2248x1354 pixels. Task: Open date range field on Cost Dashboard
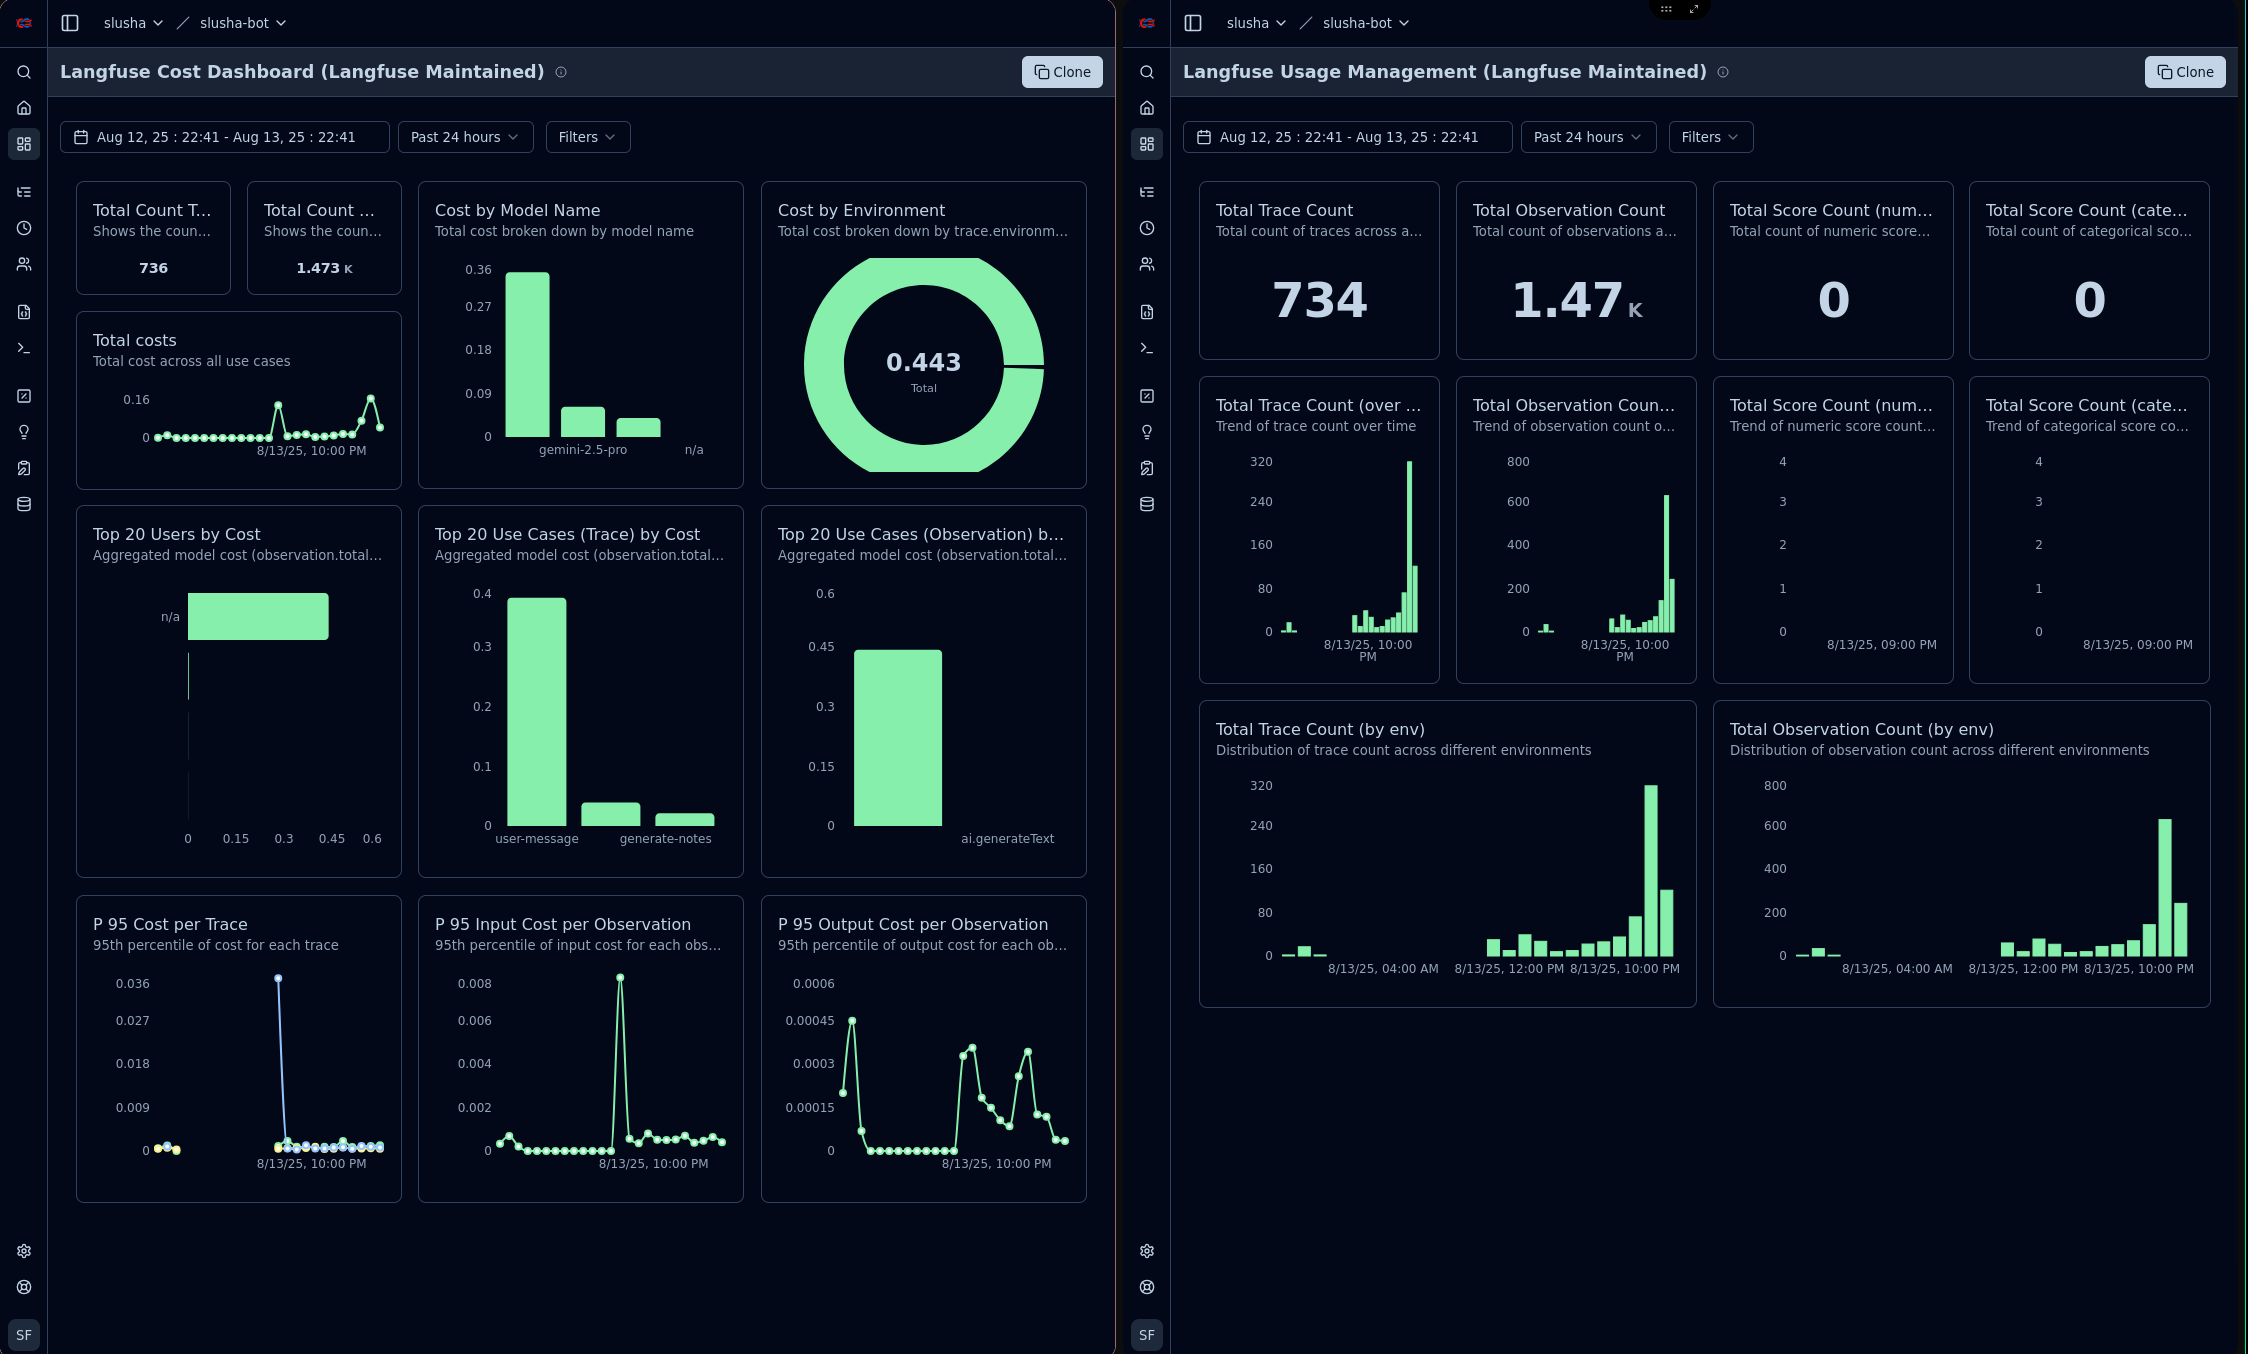(x=225, y=137)
